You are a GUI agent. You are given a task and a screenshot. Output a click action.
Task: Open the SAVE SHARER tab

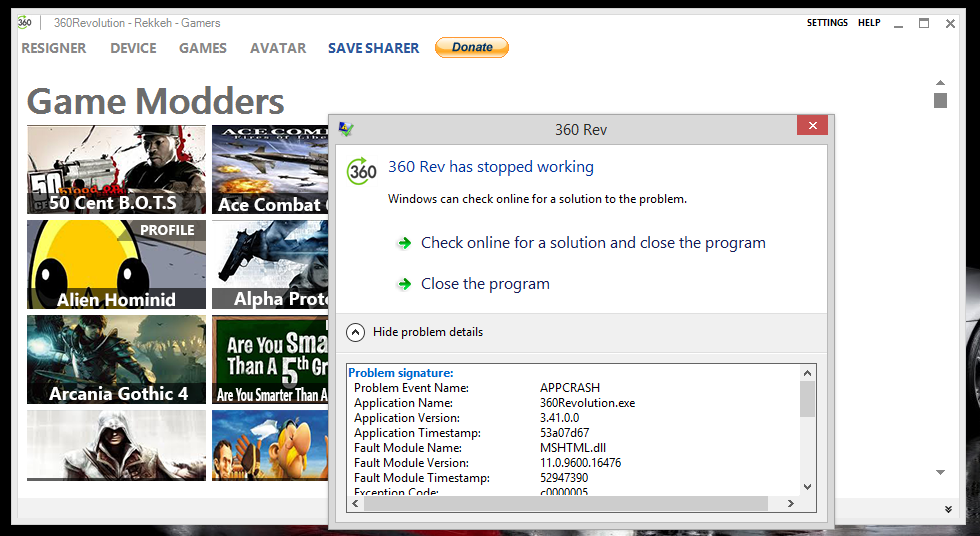373,48
